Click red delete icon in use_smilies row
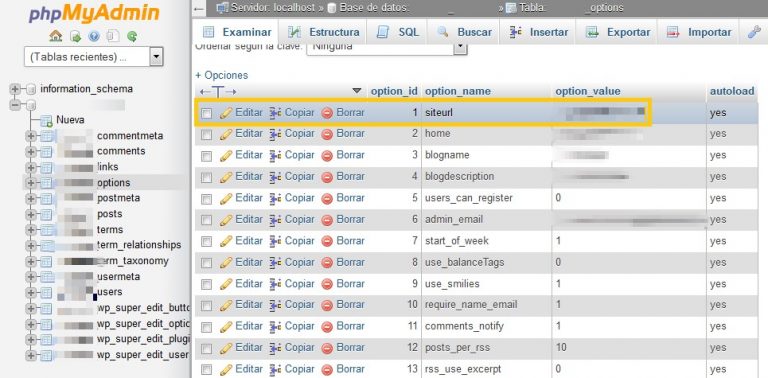Screen dimensions: 768x378 [327, 284]
